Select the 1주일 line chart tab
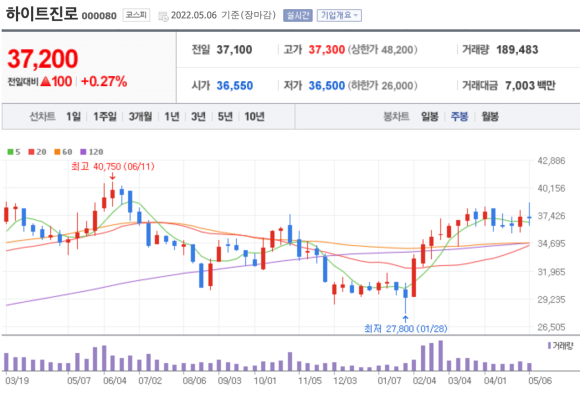The image size is (580, 394). click(x=105, y=117)
